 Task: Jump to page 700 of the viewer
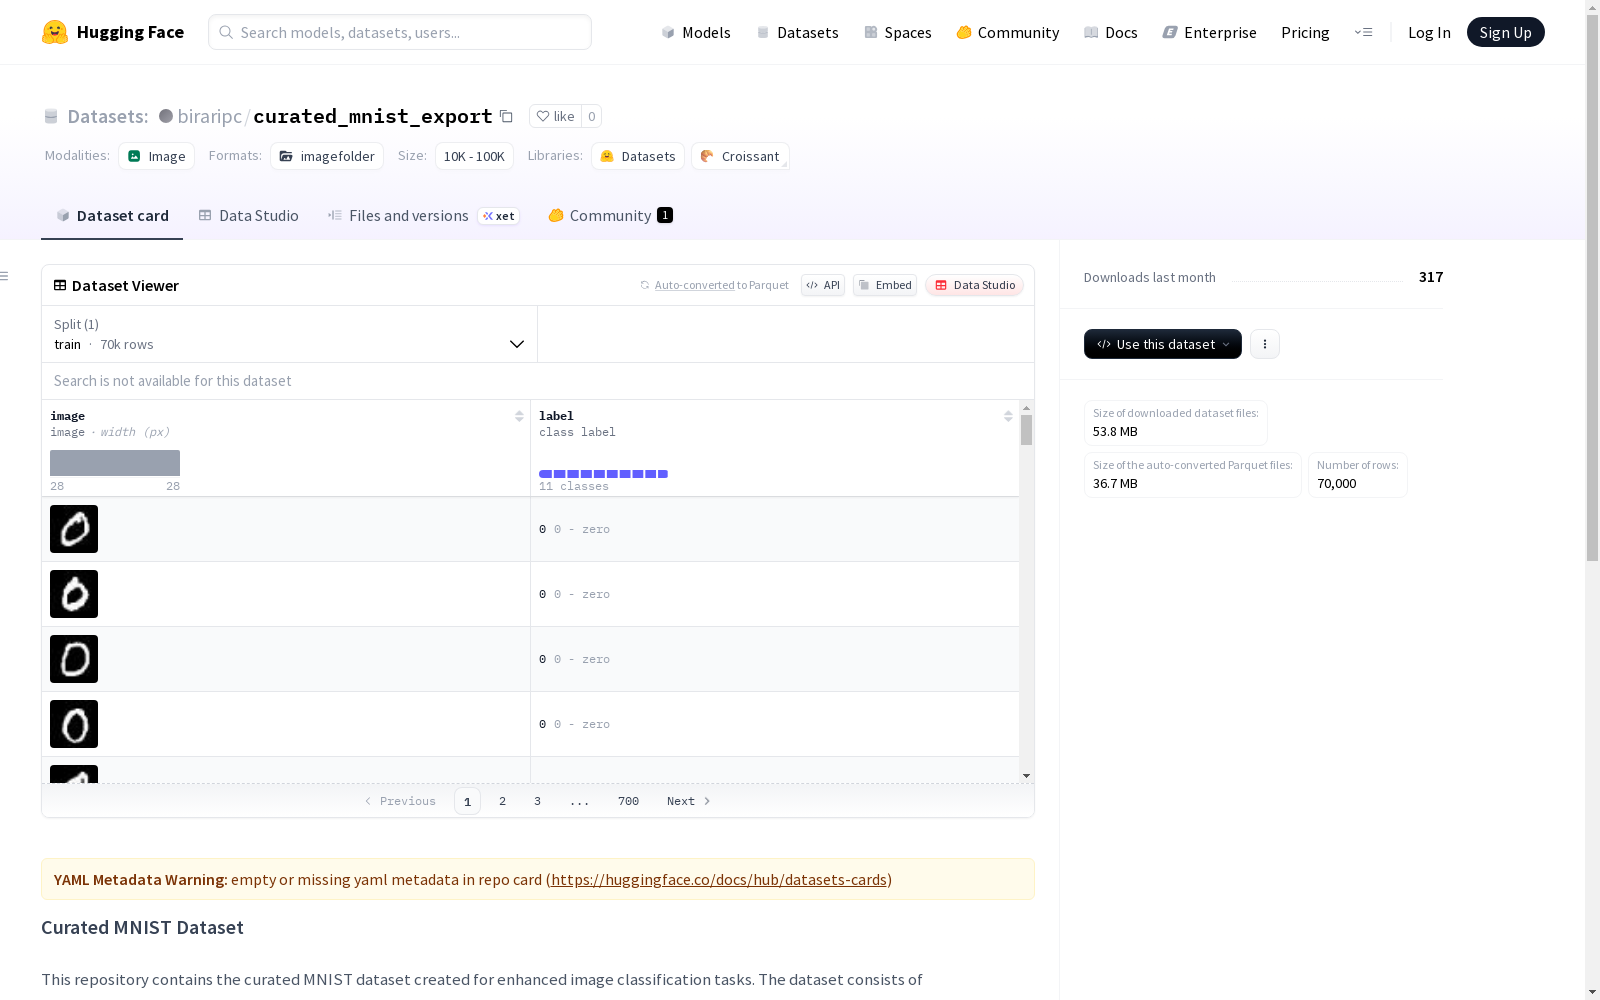pos(628,801)
